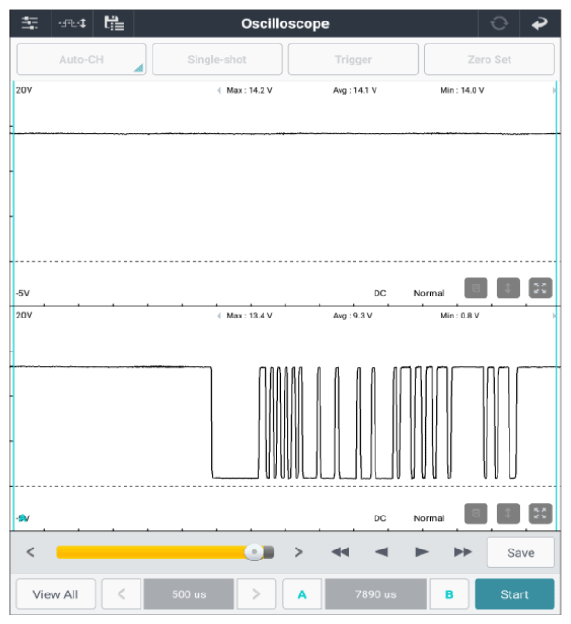Toggle top channel display mode icon

(x=476, y=288)
